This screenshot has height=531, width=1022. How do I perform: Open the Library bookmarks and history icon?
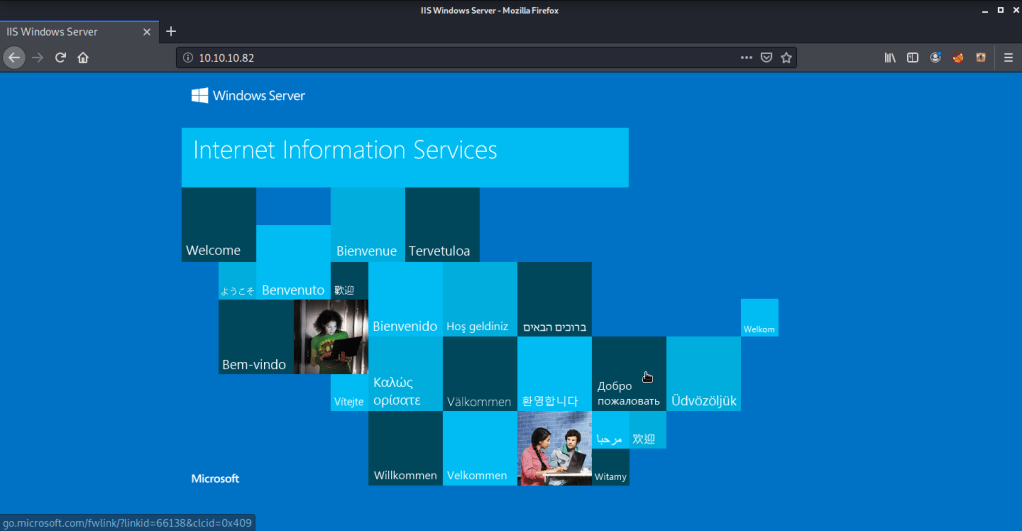[890, 58]
